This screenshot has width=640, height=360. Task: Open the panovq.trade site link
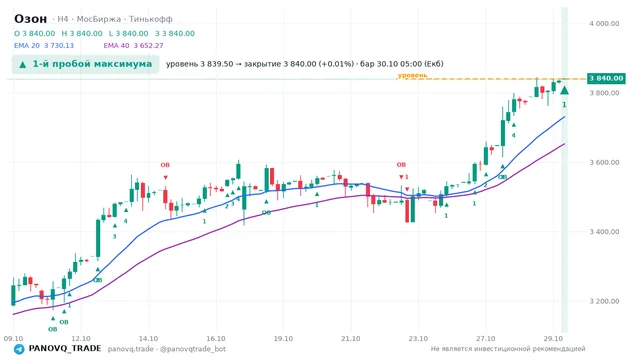pyautogui.click(x=131, y=349)
